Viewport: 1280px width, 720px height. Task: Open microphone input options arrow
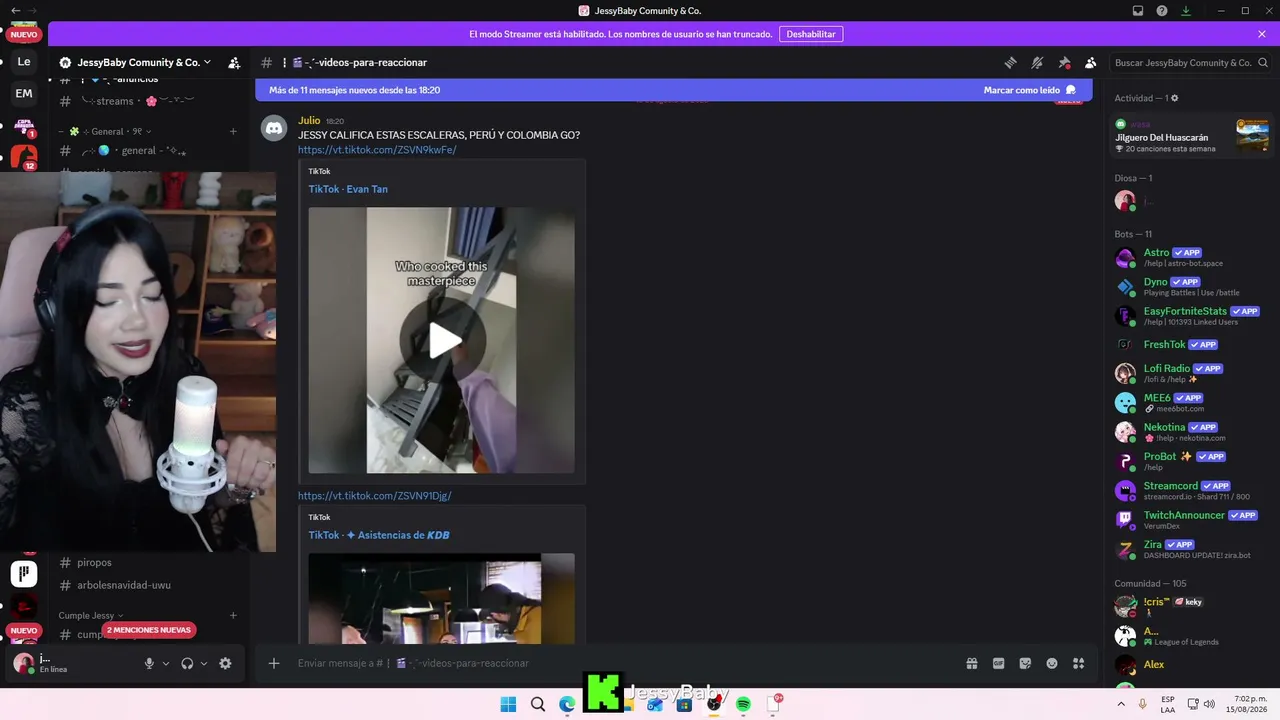coord(166,663)
